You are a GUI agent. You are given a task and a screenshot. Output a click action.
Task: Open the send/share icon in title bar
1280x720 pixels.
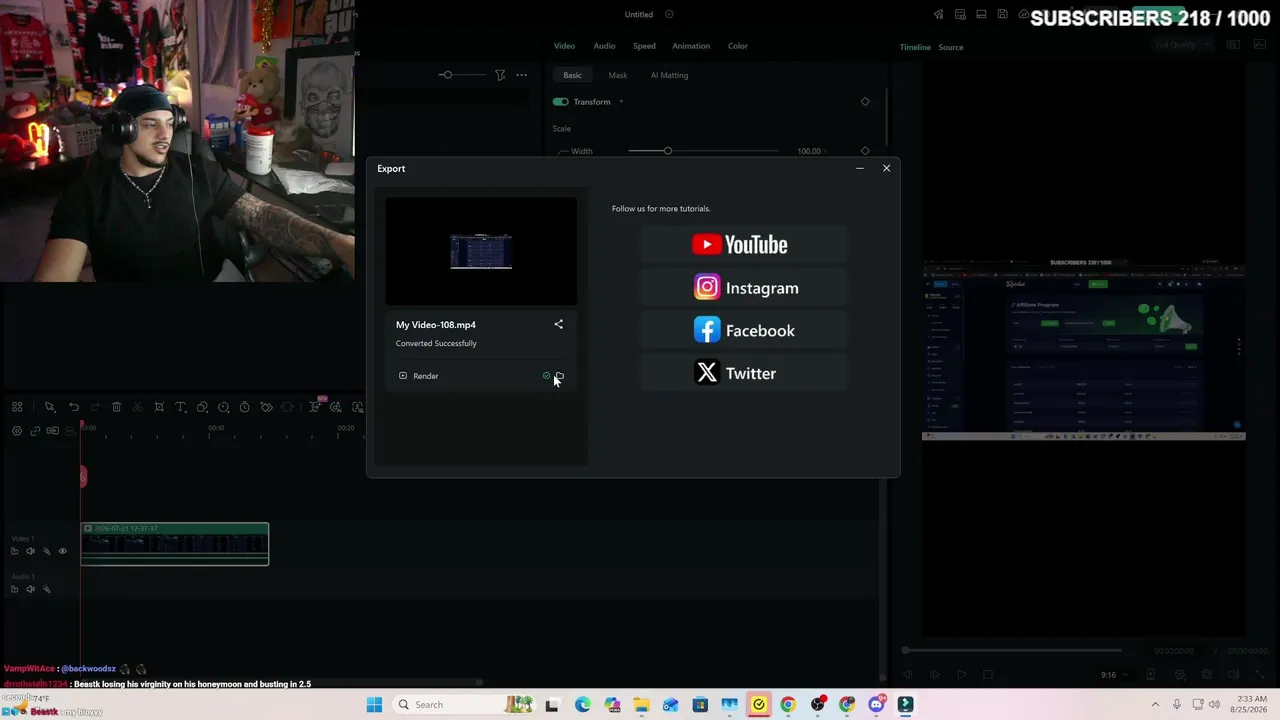[938, 15]
